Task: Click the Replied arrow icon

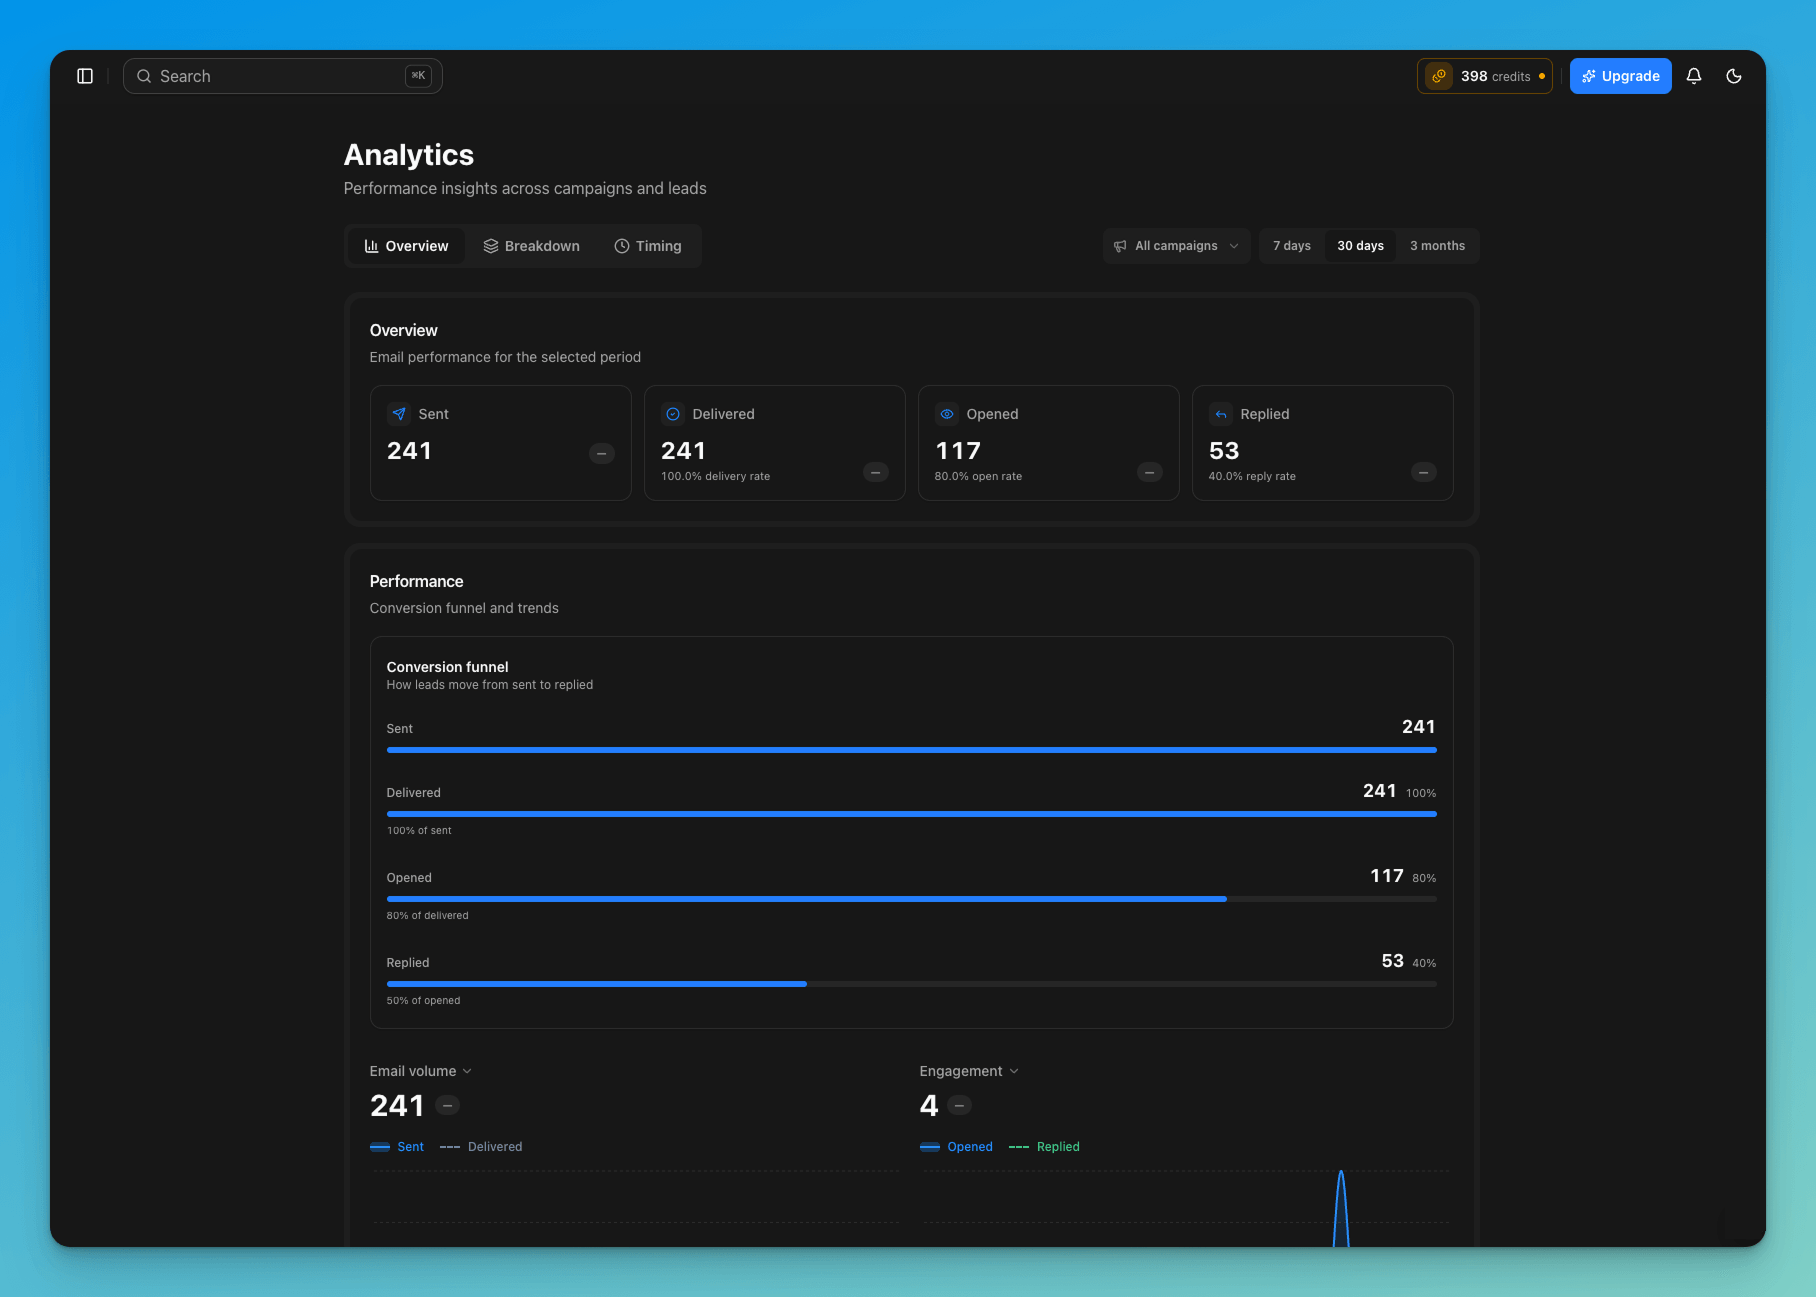Action: pos(1221,414)
